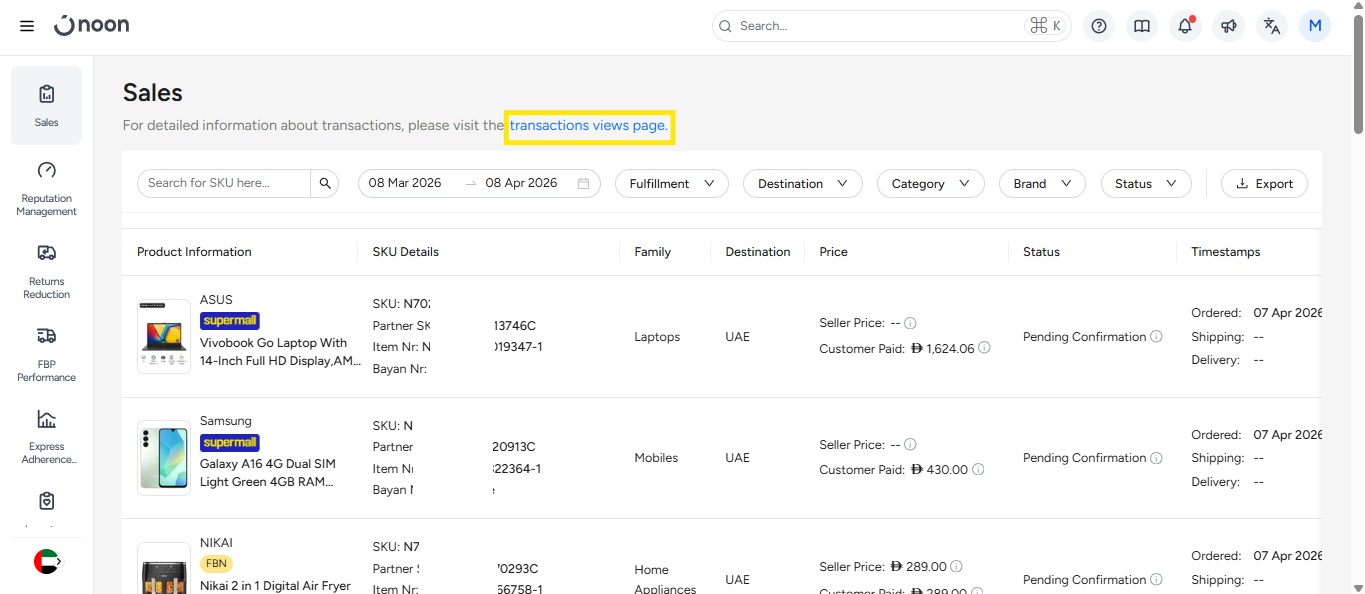Image resolution: width=1365 pixels, height=594 pixels.
Task: Open the notifications bell
Action: 1185,26
